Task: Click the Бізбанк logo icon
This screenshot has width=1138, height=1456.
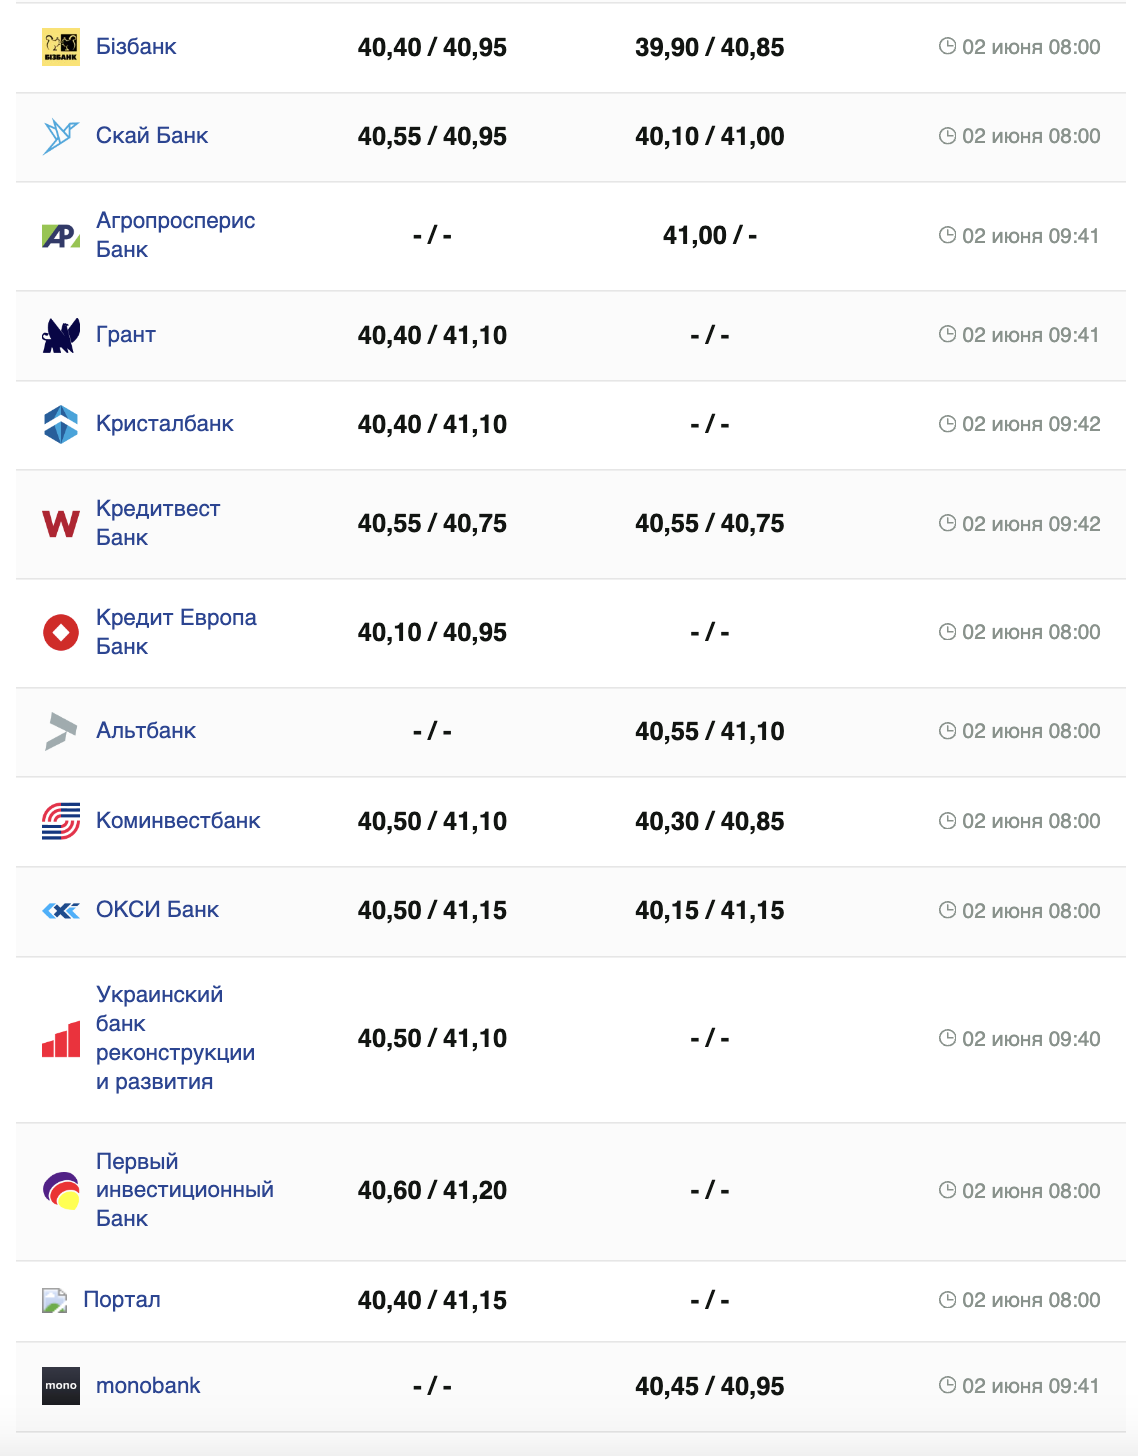Action: [x=61, y=47]
